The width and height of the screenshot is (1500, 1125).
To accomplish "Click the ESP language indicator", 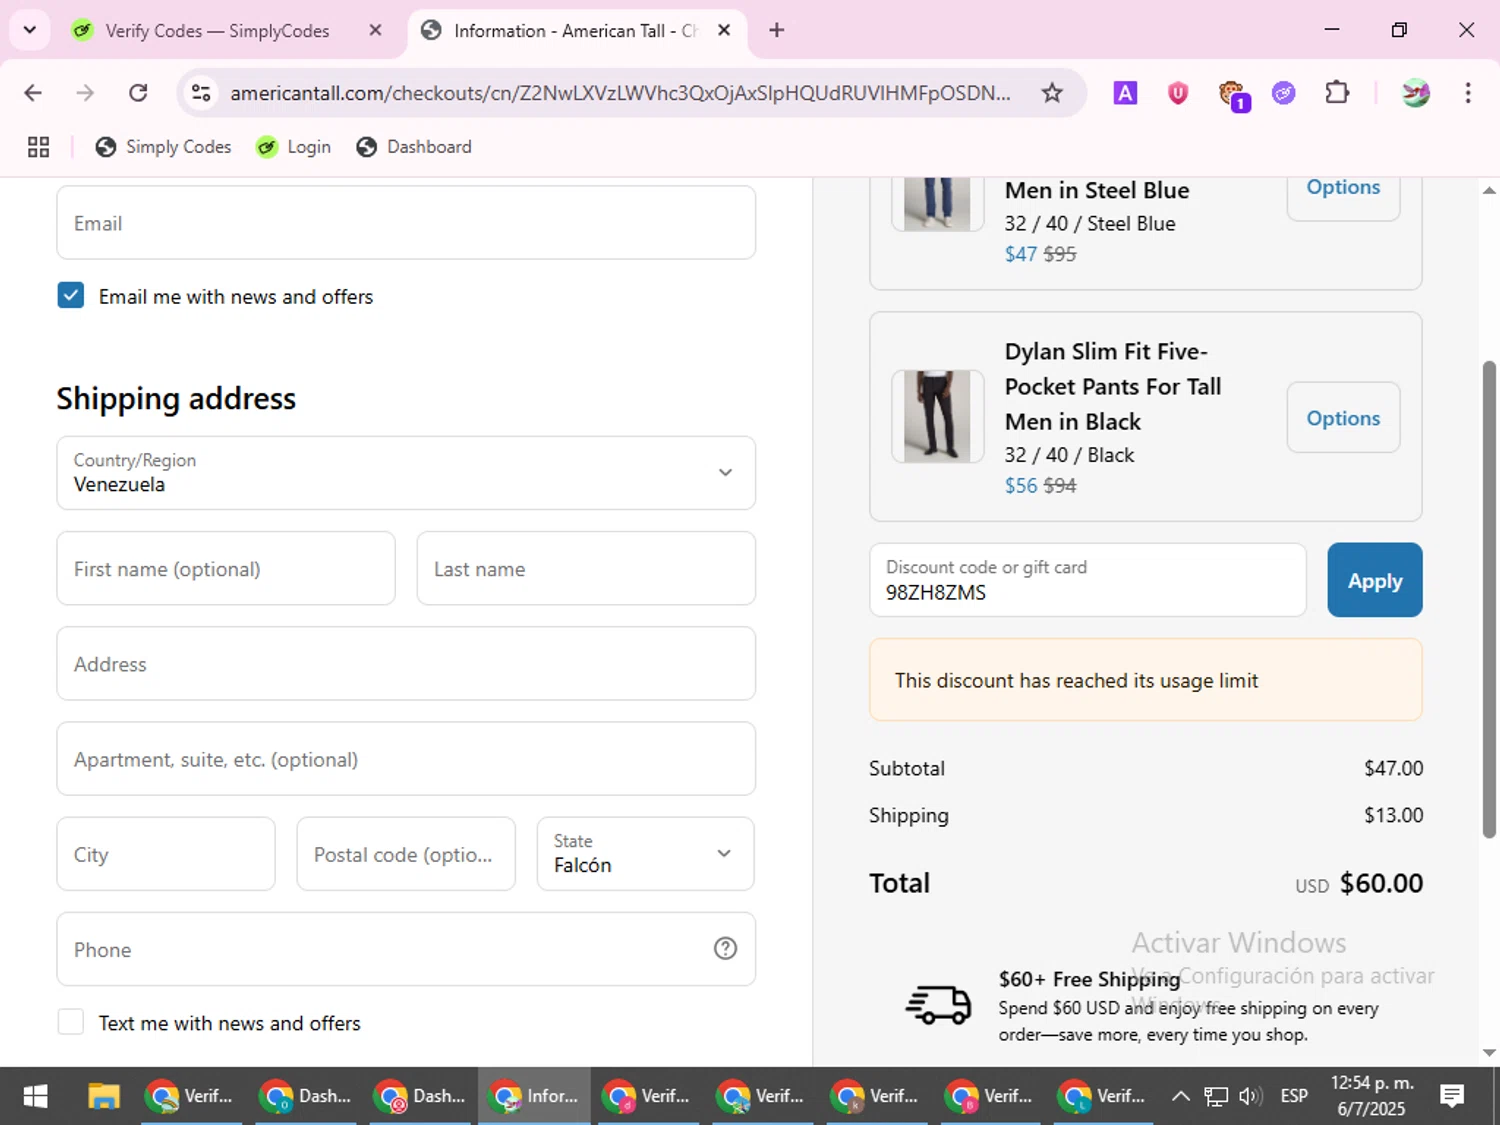I will (x=1294, y=1097).
